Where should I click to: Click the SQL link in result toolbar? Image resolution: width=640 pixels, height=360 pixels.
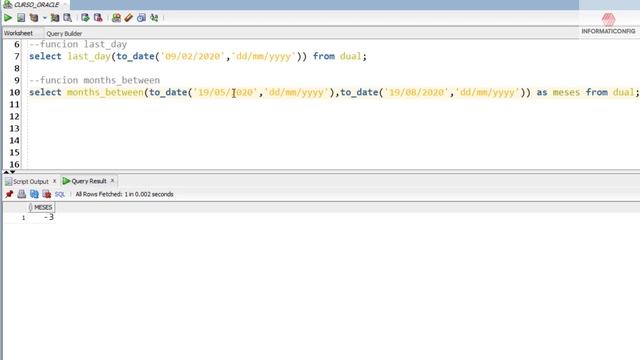60,194
